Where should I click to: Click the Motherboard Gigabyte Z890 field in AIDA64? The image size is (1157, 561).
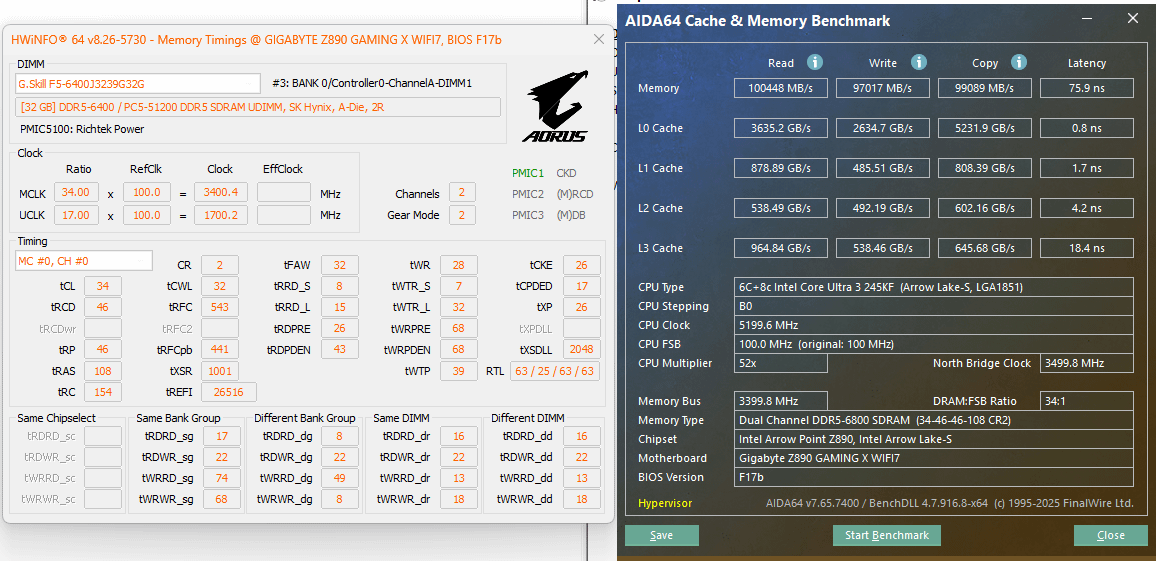(x=934, y=458)
